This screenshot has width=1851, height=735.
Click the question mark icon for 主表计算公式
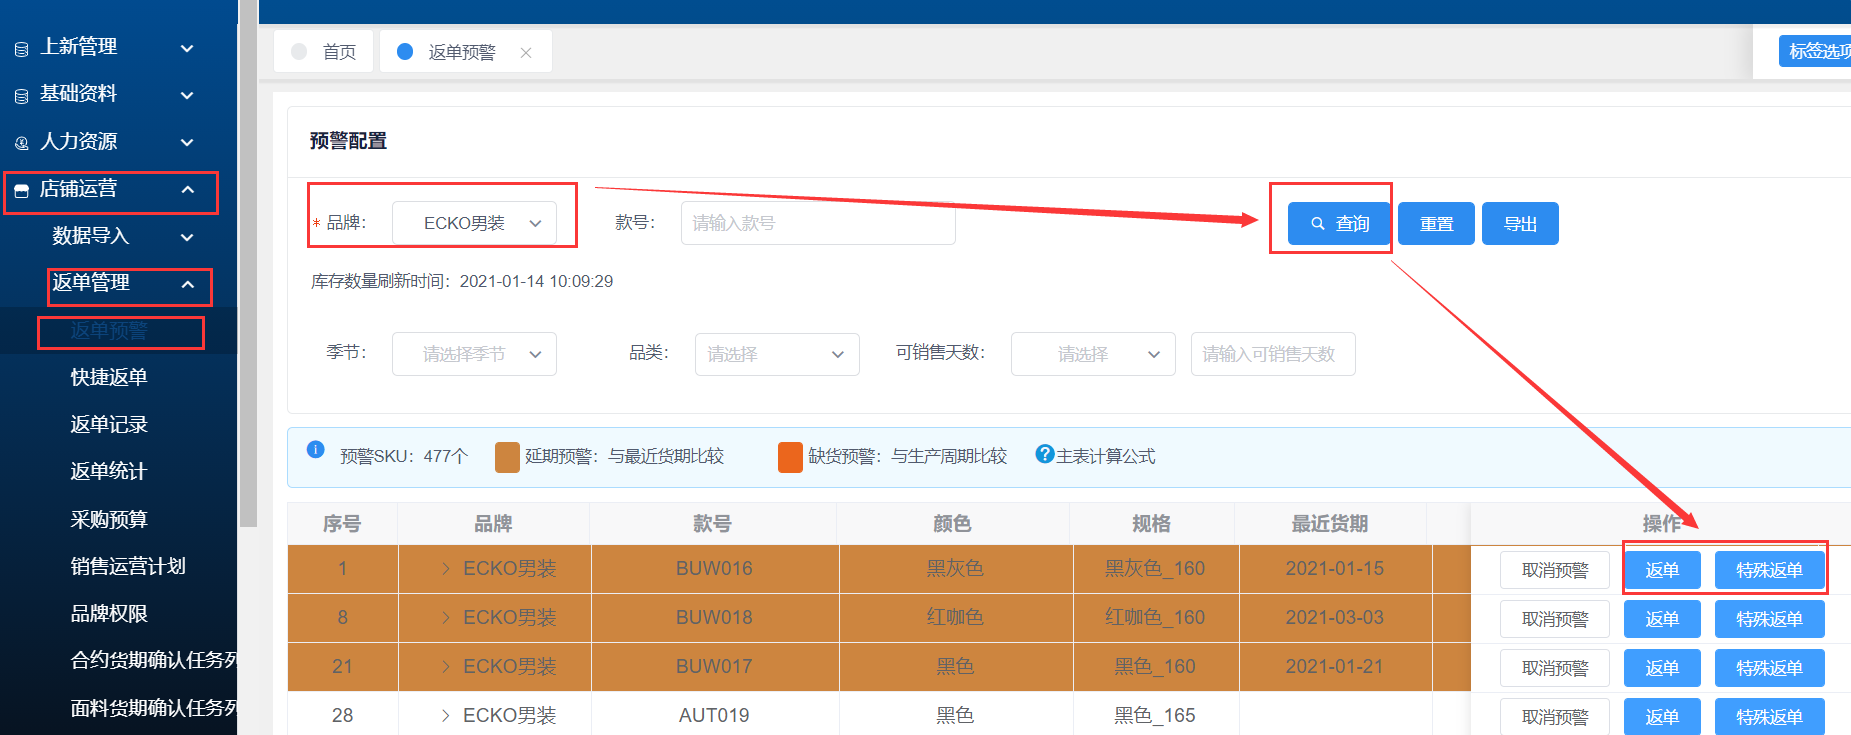click(1045, 454)
